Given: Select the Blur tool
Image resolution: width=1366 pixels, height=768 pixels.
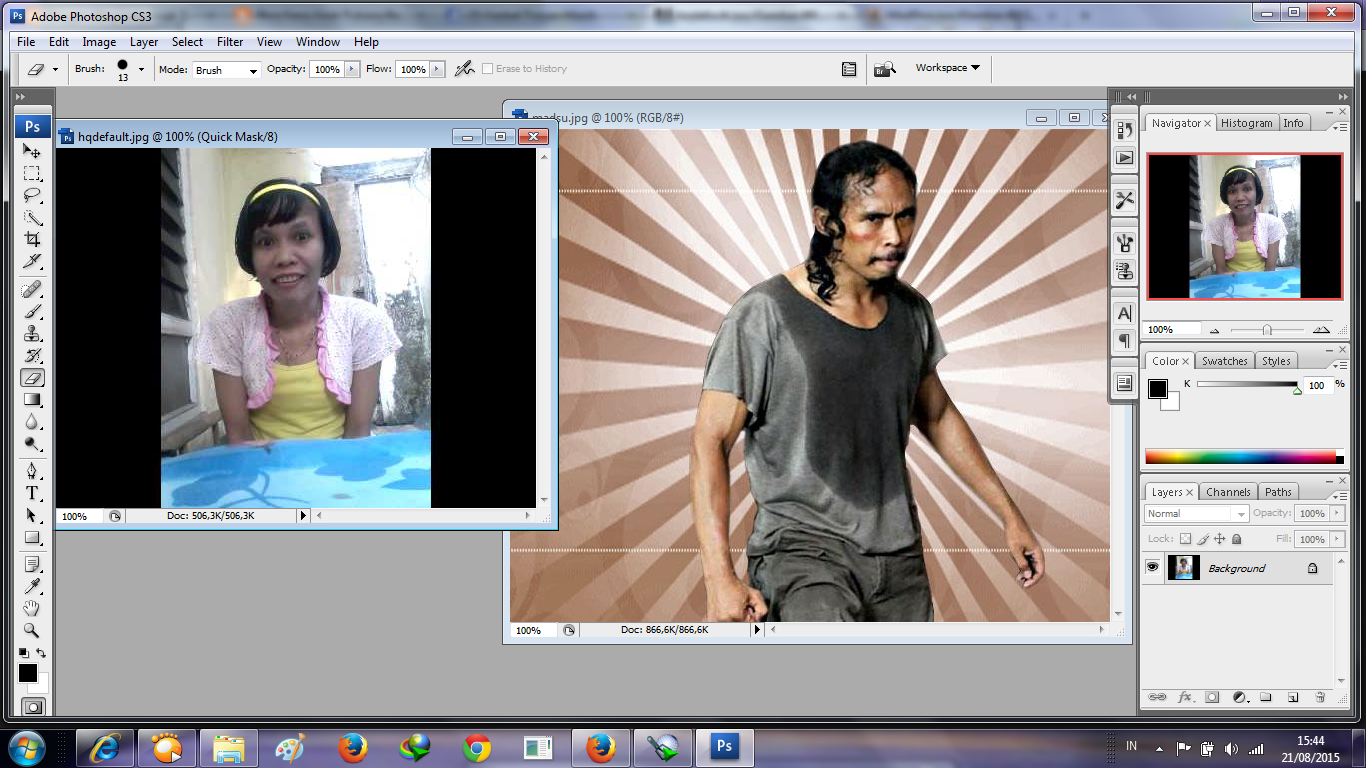Looking at the screenshot, I should [x=32, y=422].
